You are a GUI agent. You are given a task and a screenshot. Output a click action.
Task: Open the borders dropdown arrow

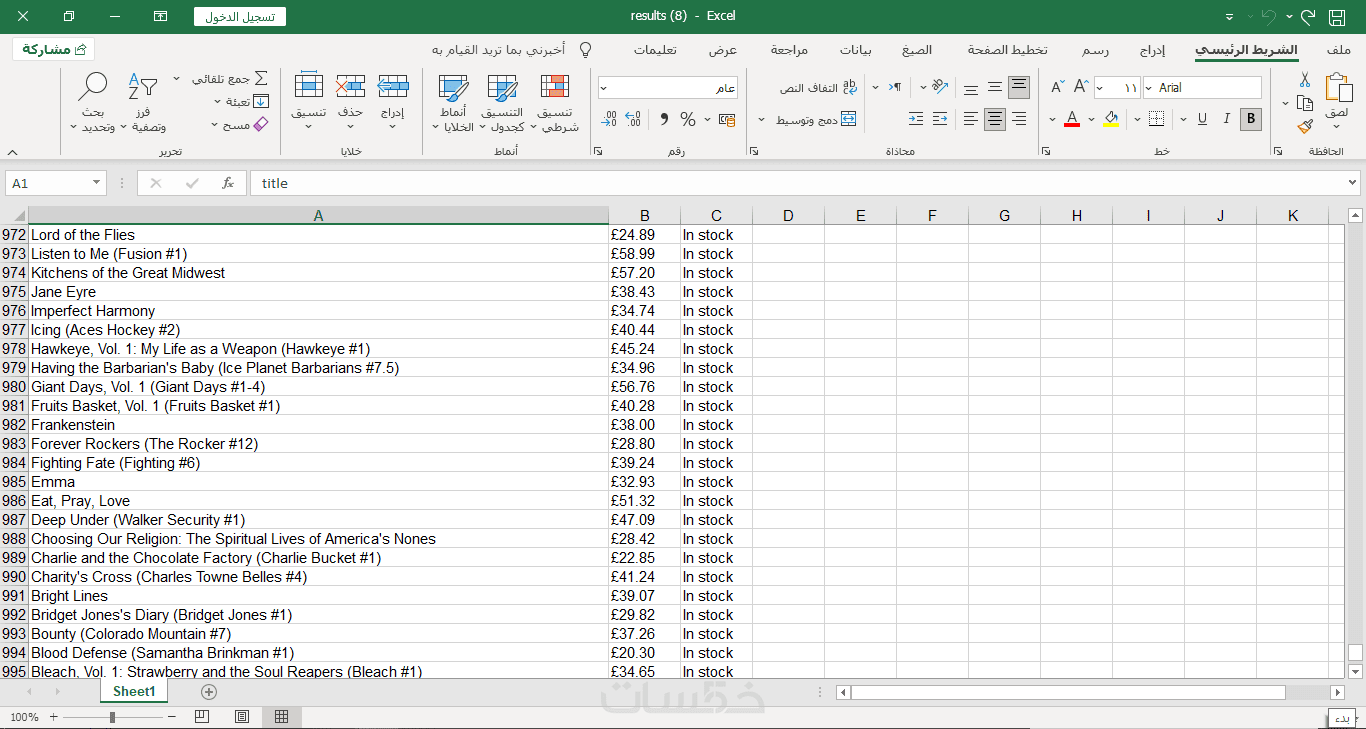(x=1138, y=119)
